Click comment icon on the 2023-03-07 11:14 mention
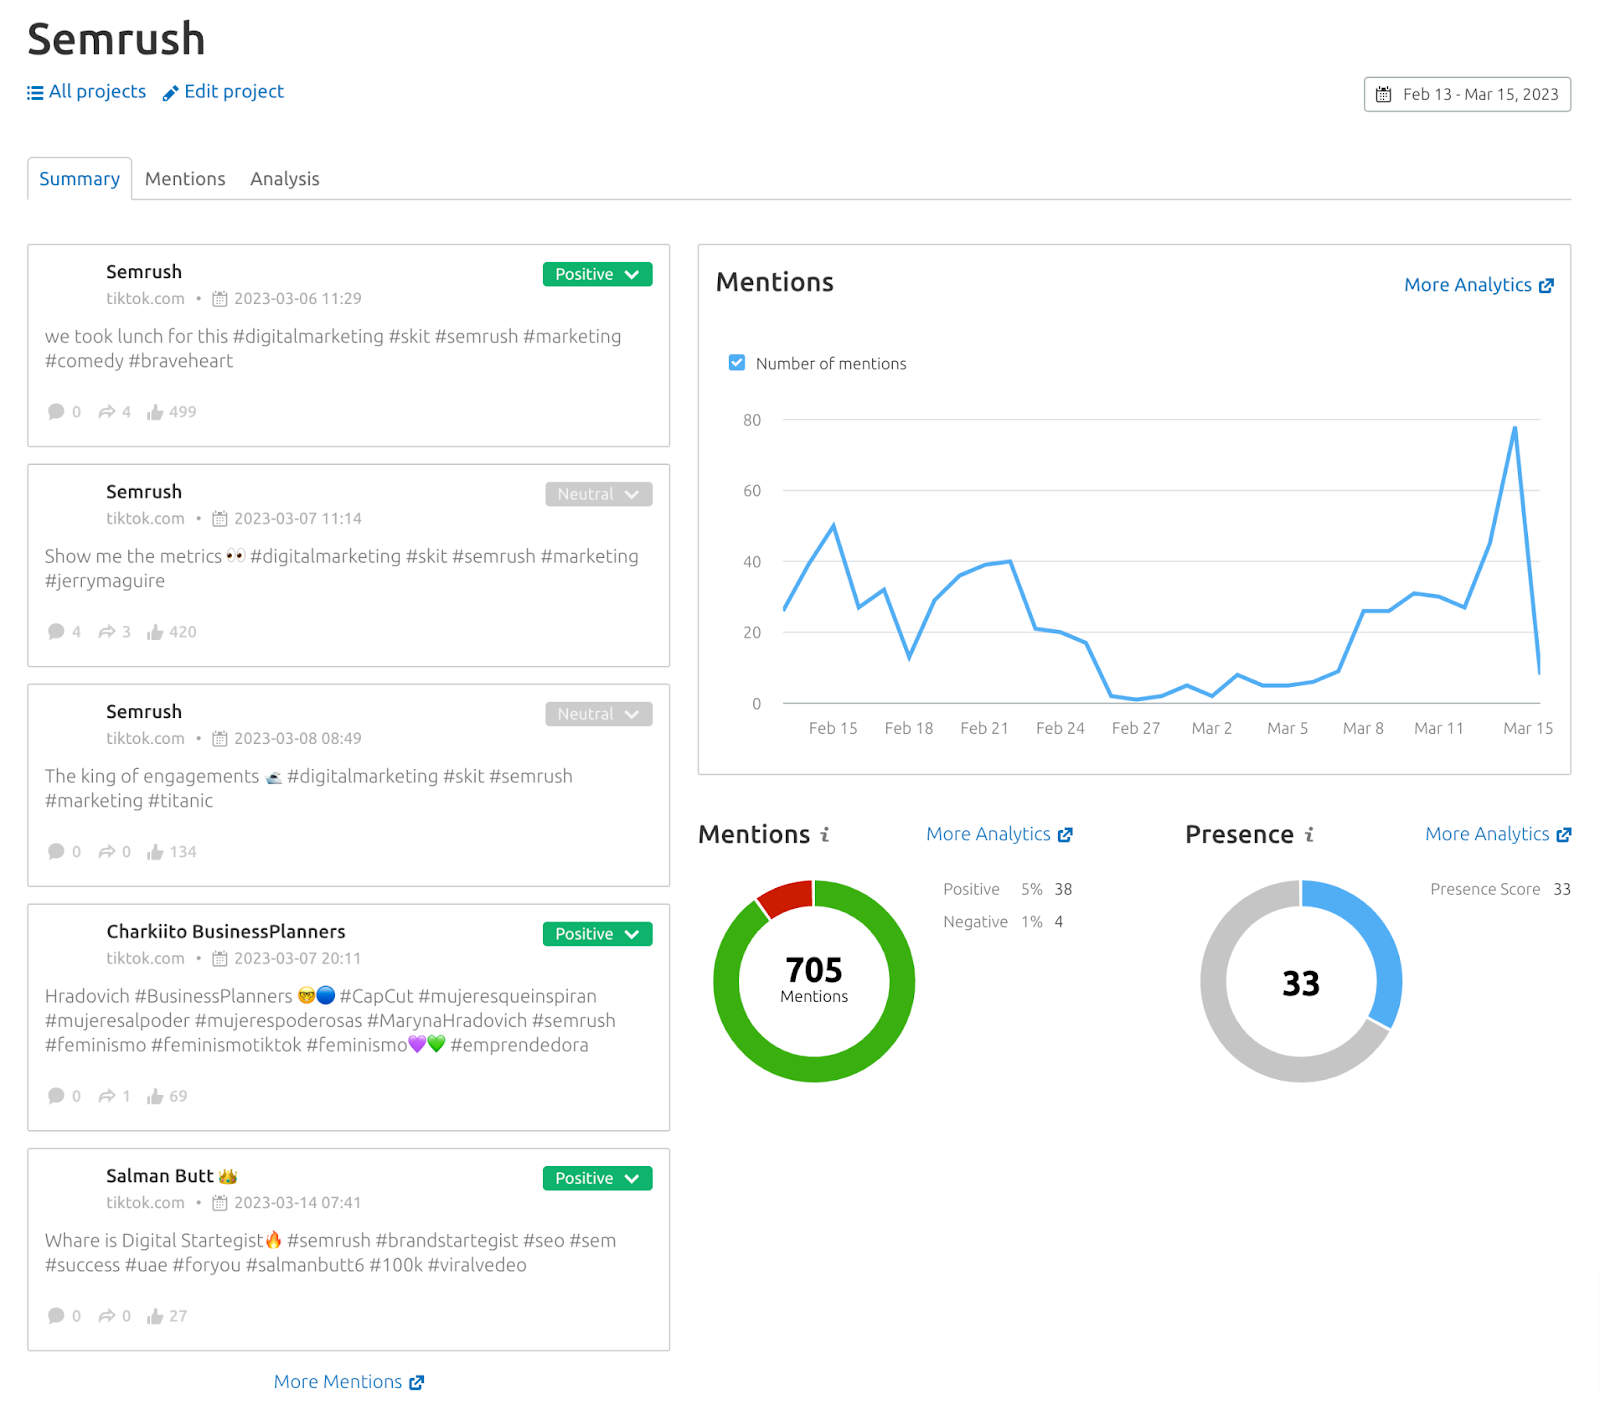This screenshot has width=1600, height=1420. point(56,632)
